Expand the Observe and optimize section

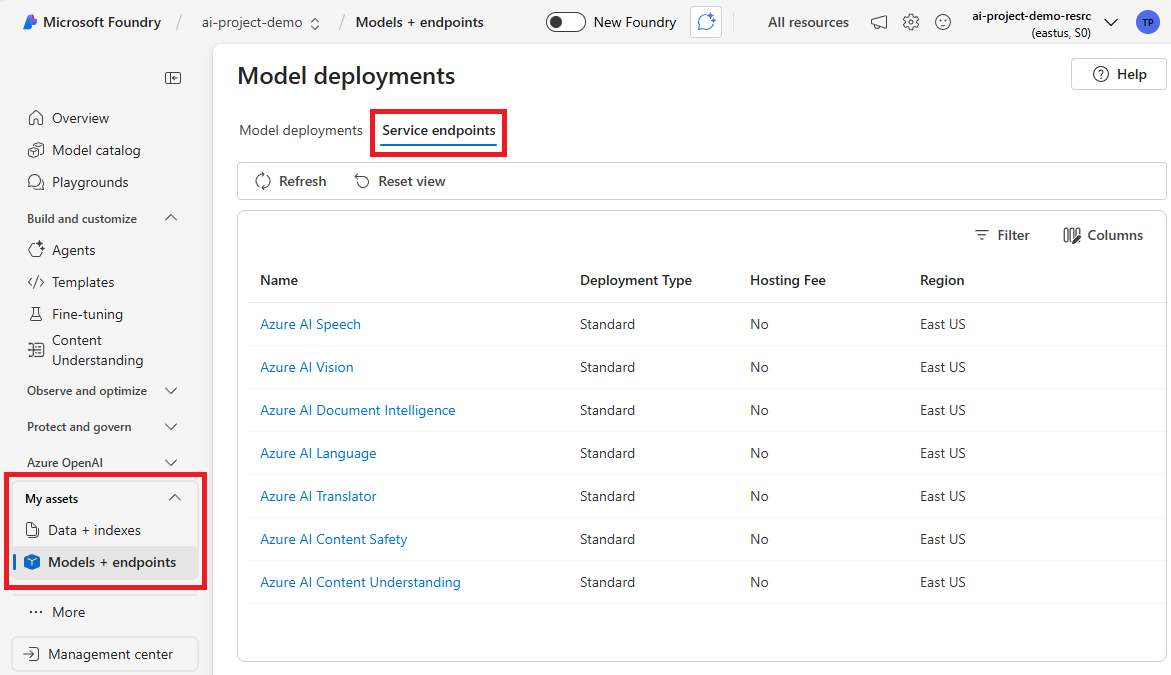(171, 391)
